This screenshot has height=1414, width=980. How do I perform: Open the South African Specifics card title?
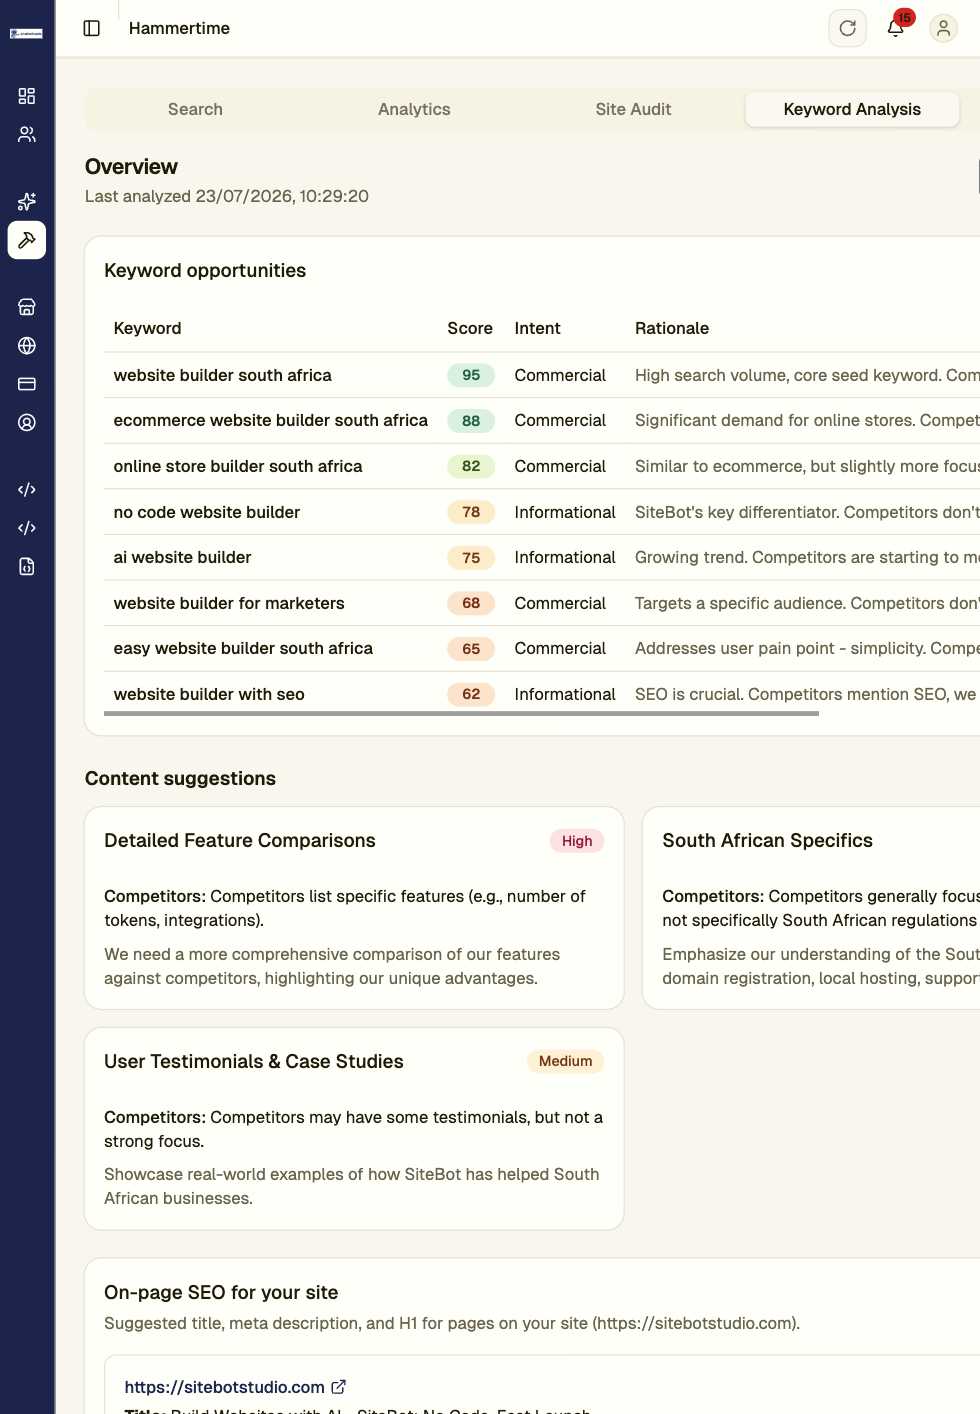tap(767, 841)
